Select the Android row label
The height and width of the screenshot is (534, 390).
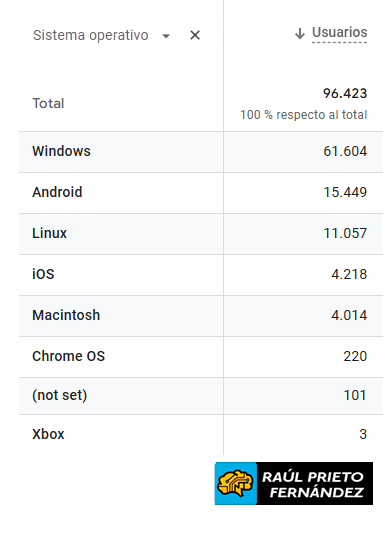[57, 192]
